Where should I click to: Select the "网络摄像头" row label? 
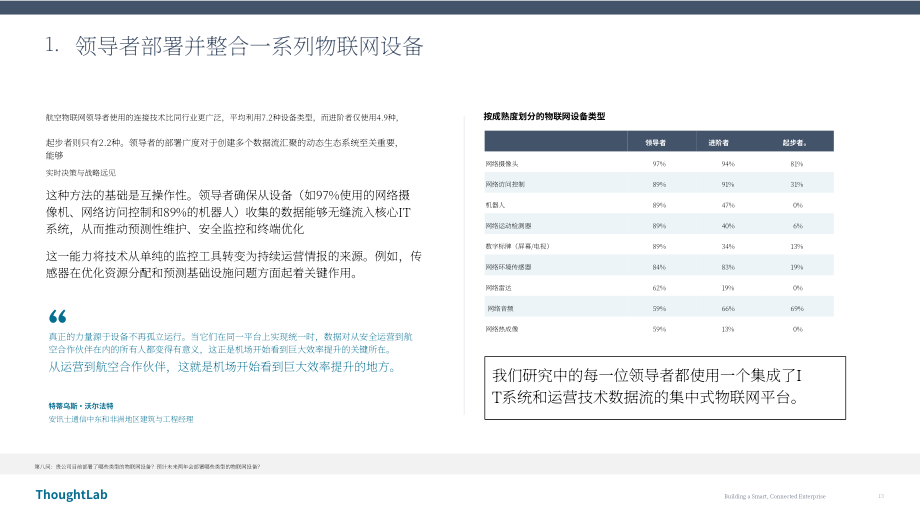coord(502,164)
